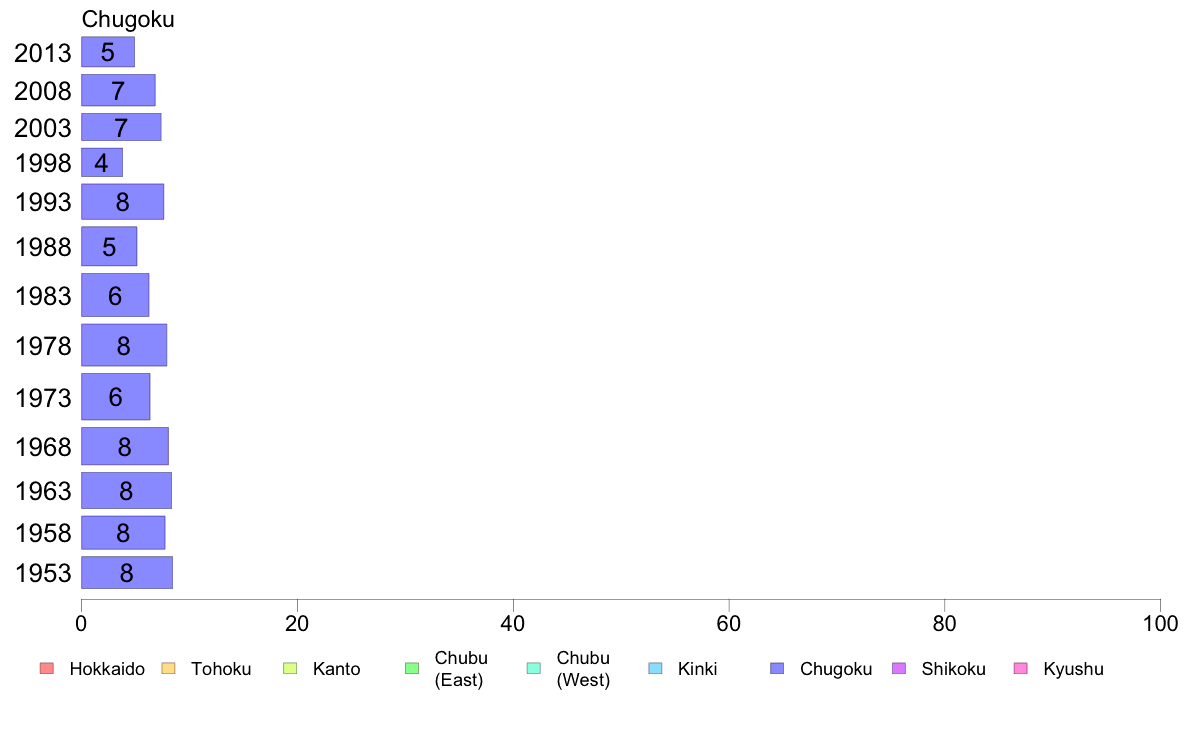This screenshot has height=736, width=1188.
Task: Select the 1953 bar showing 8
Action: point(127,573)
